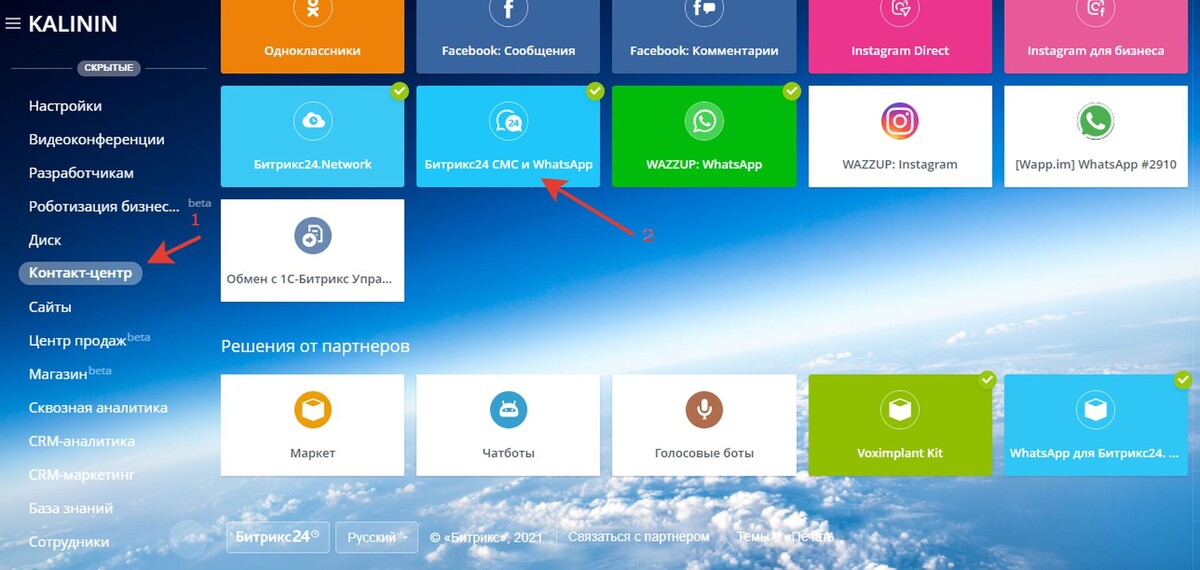
Task: Click the KALININ portal title
Action: [73, 23]
